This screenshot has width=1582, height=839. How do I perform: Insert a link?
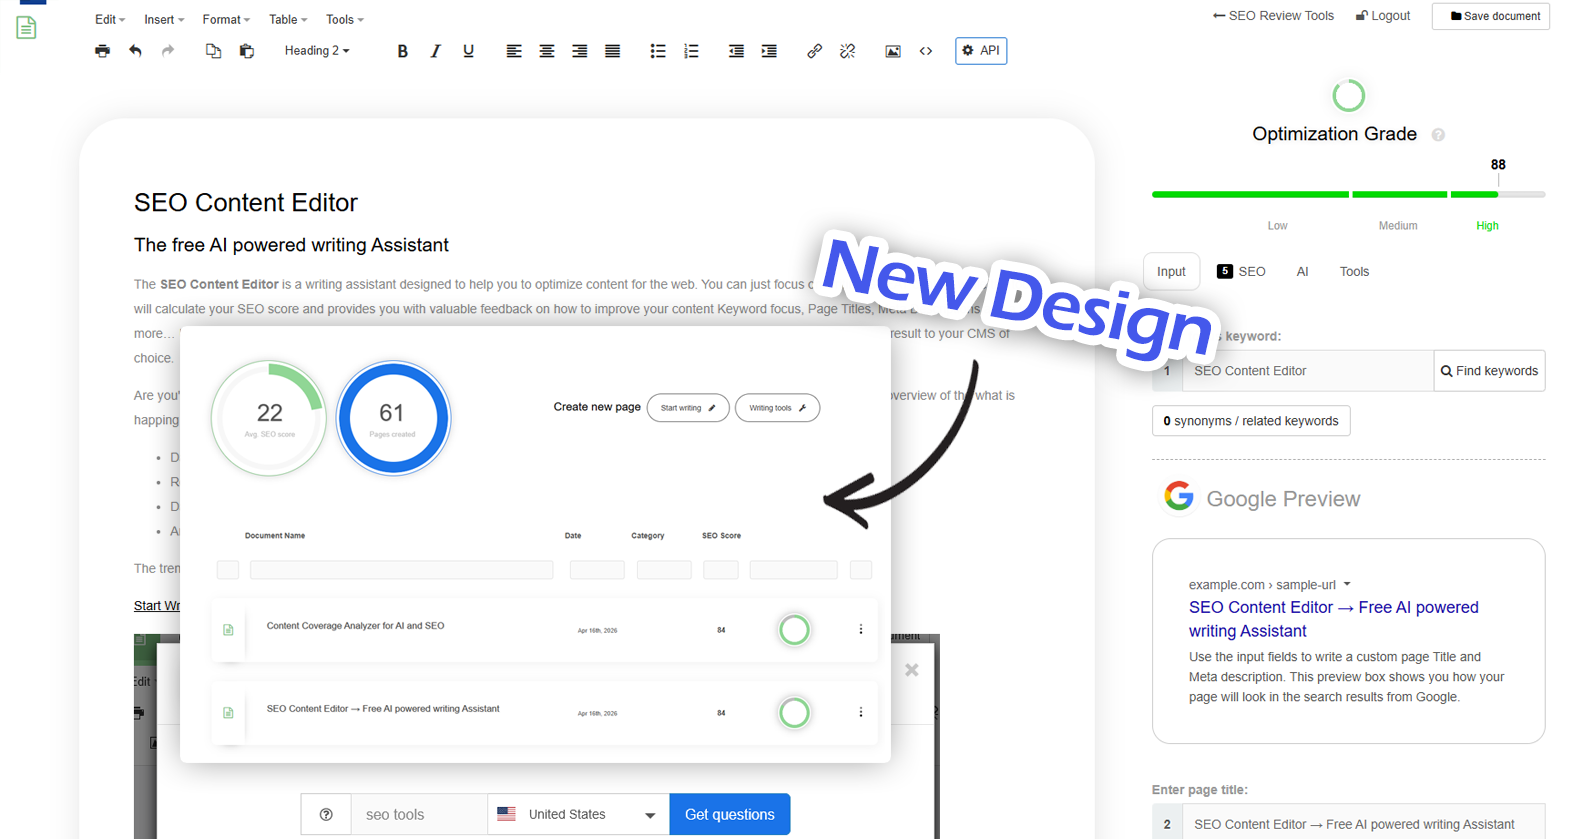814,51
